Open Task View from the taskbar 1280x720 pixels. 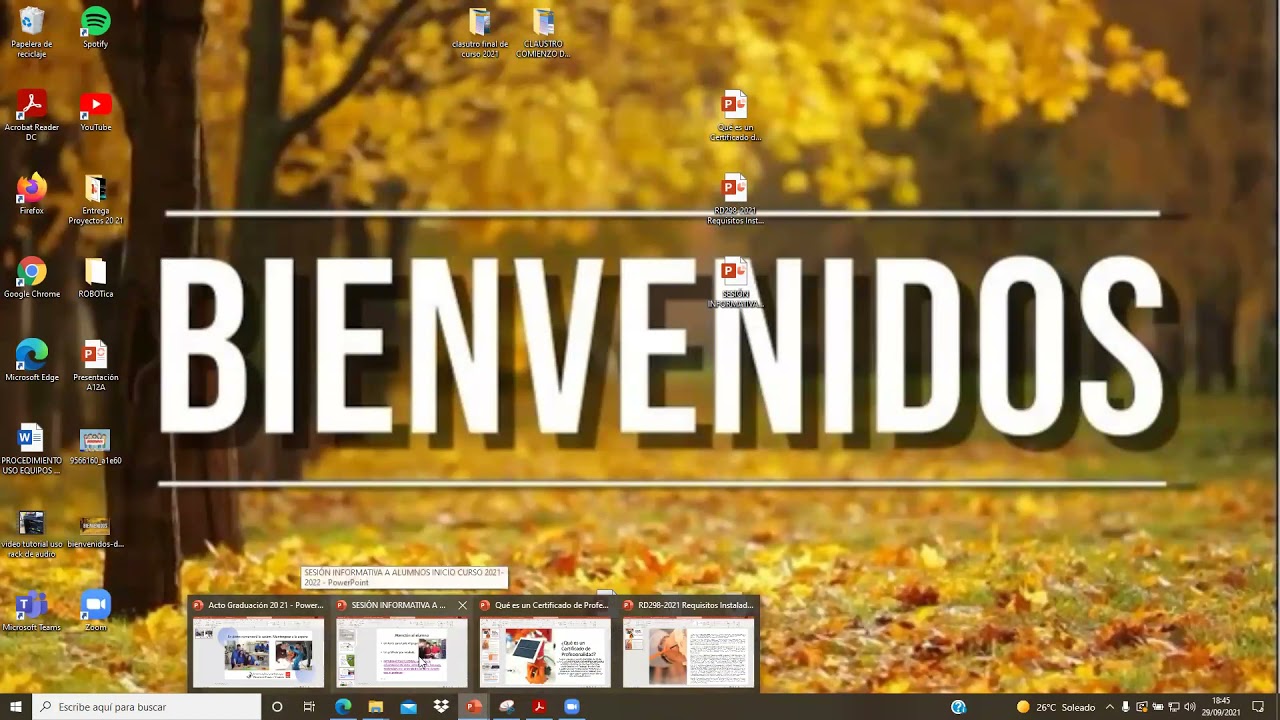click(309, 707)
